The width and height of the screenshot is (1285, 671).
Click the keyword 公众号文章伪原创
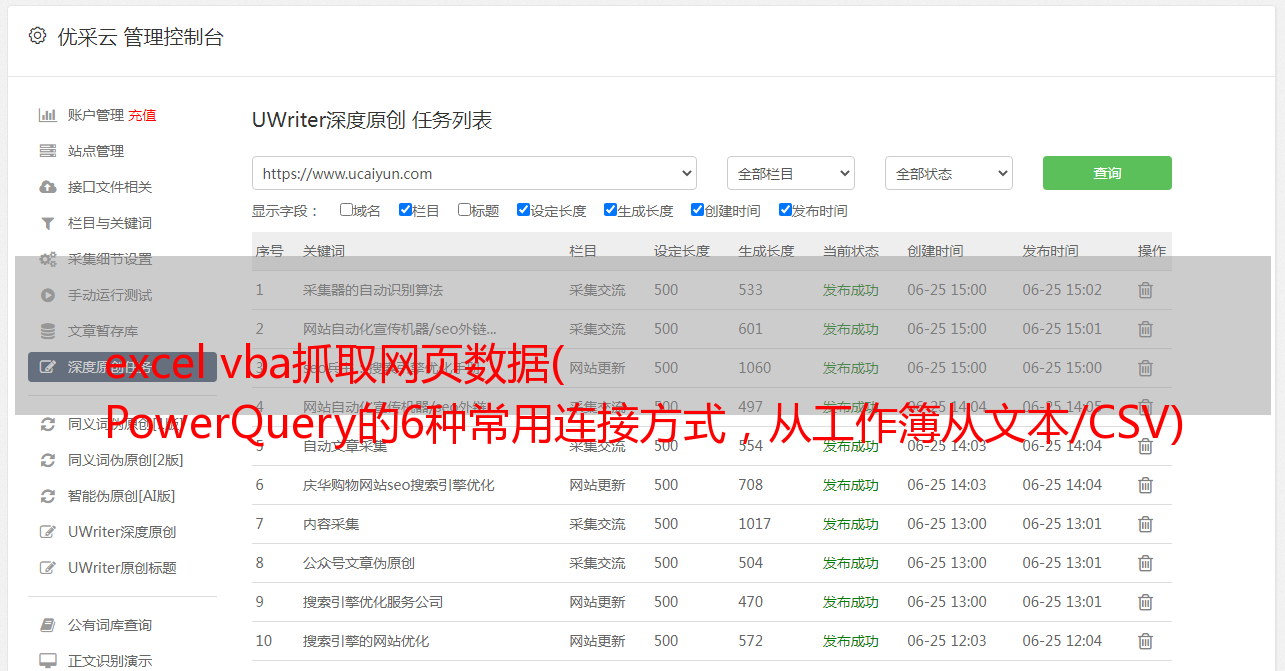tap(359, 563)
